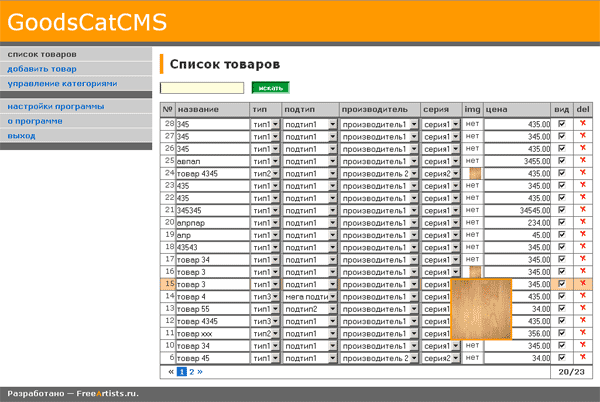Open серия2 dropdown in row 24

441,174
